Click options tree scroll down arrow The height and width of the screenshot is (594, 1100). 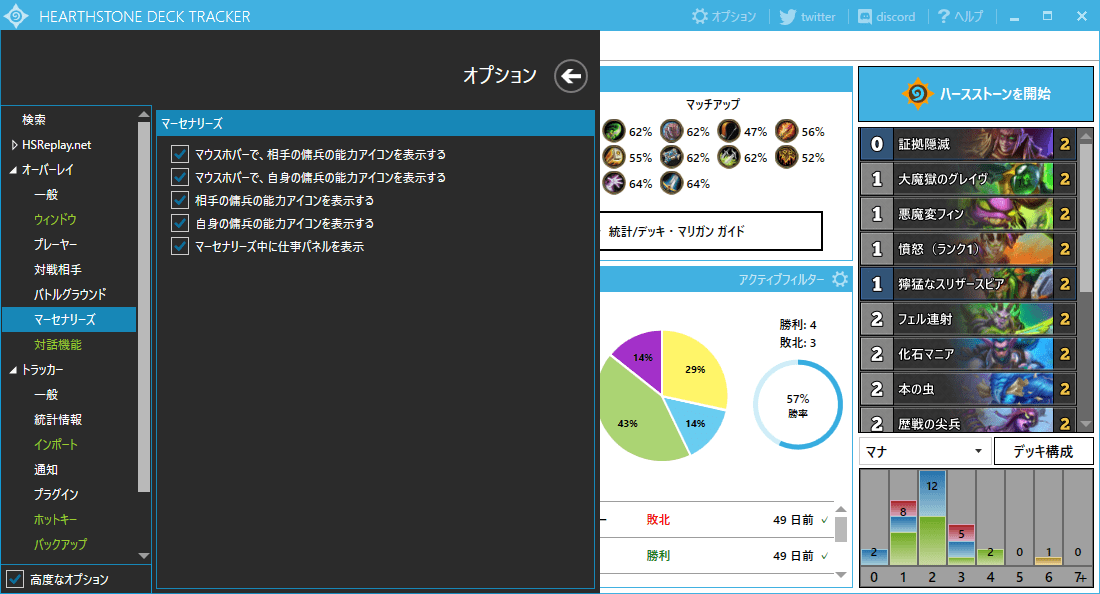[x=144, y=555]
